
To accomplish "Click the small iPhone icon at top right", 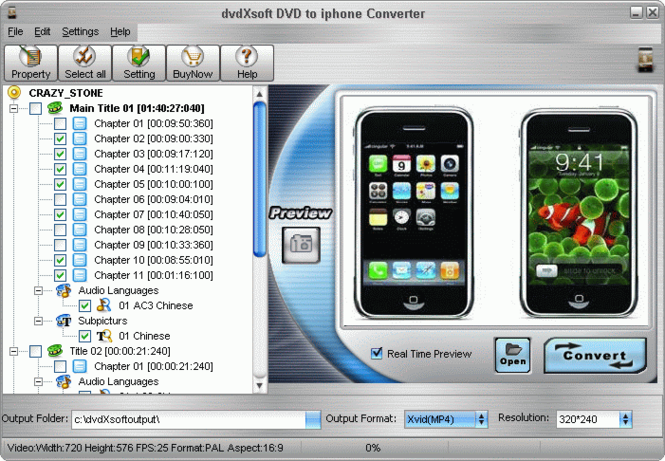I will click(x=646, y=59).
